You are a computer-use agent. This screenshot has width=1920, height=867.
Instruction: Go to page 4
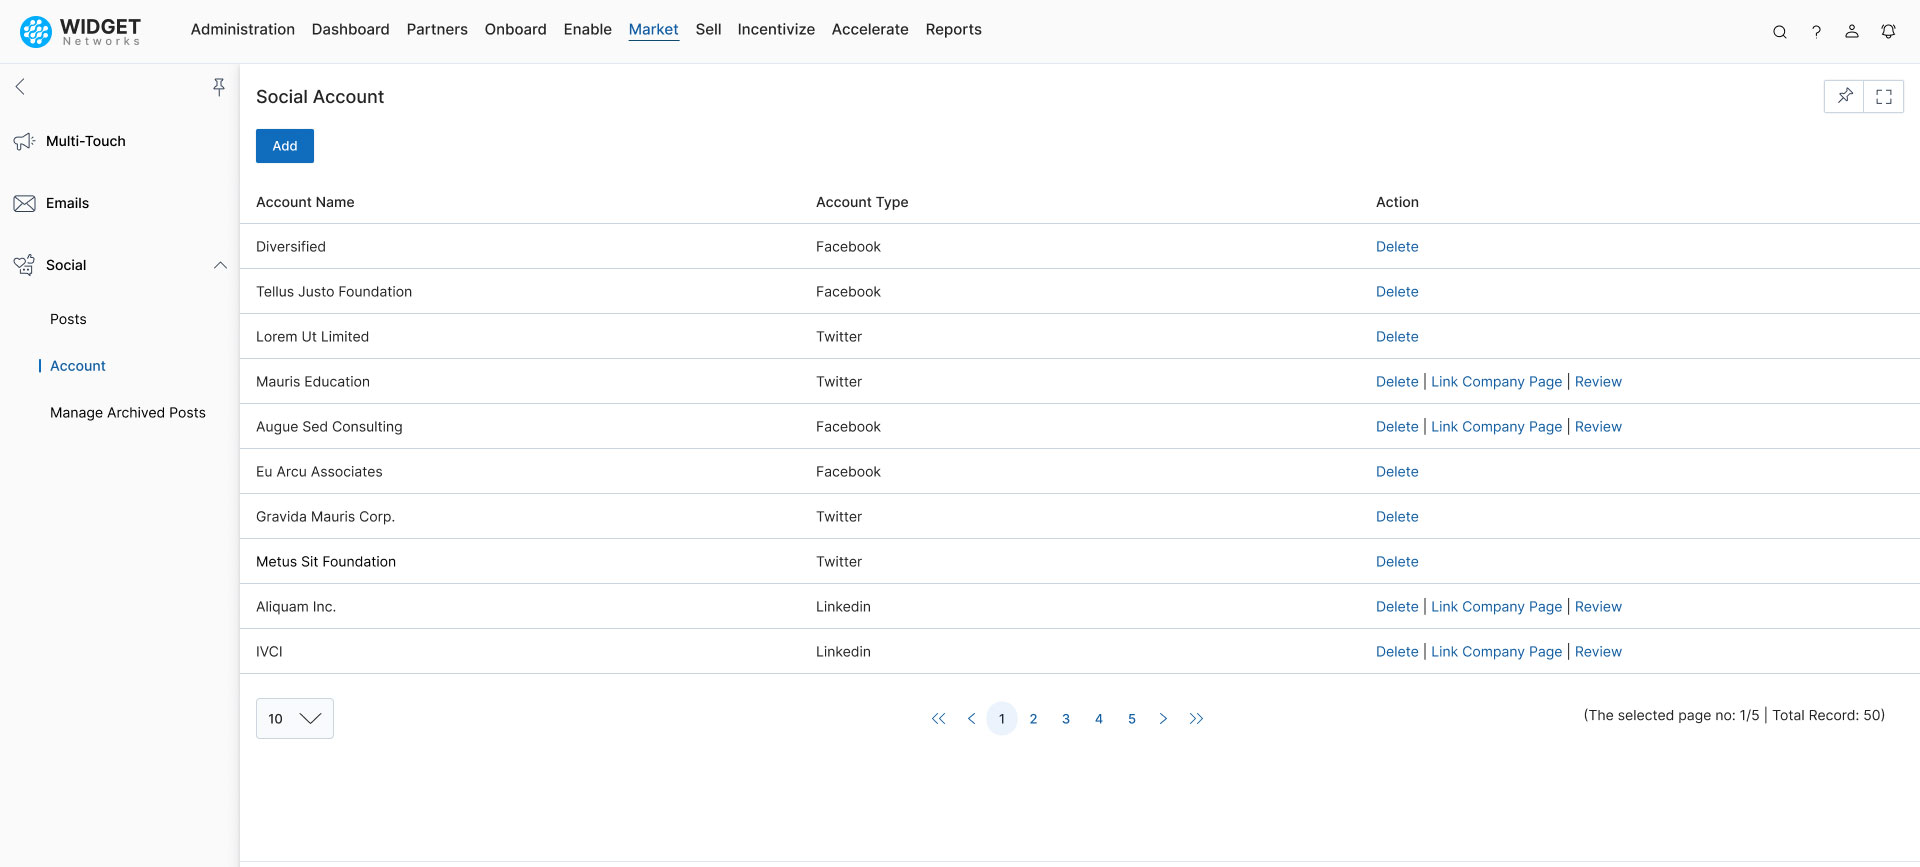click(x=1099, y=719)
